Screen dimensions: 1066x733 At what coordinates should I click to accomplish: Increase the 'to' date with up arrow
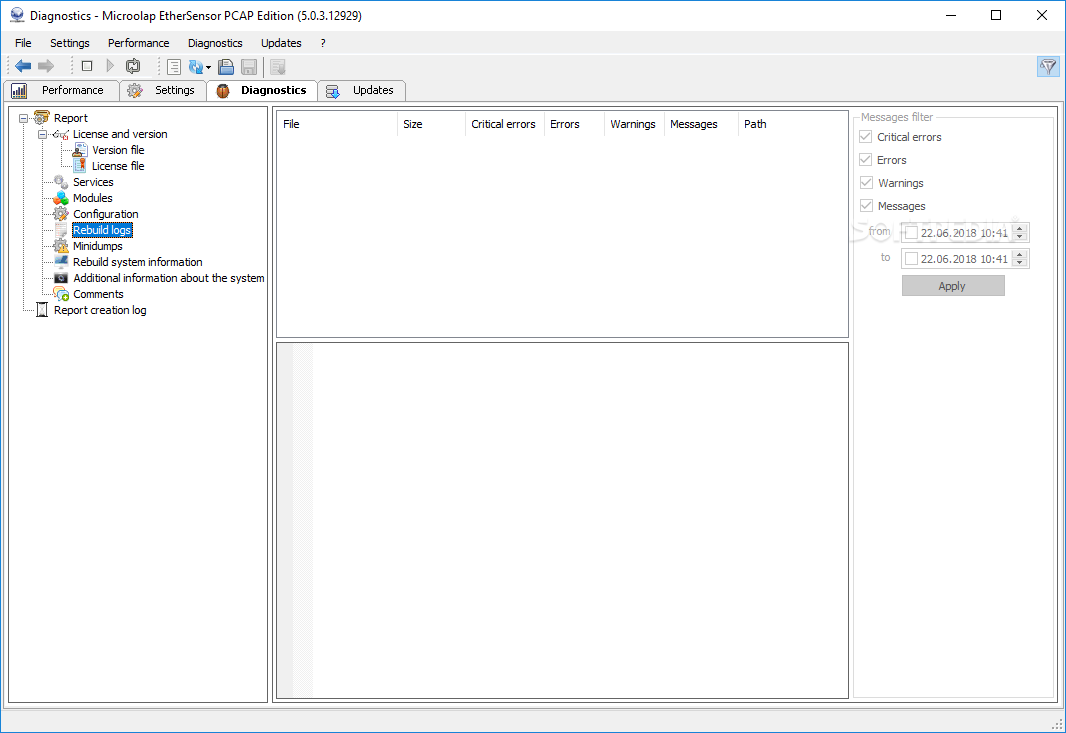coord(1020,254)
